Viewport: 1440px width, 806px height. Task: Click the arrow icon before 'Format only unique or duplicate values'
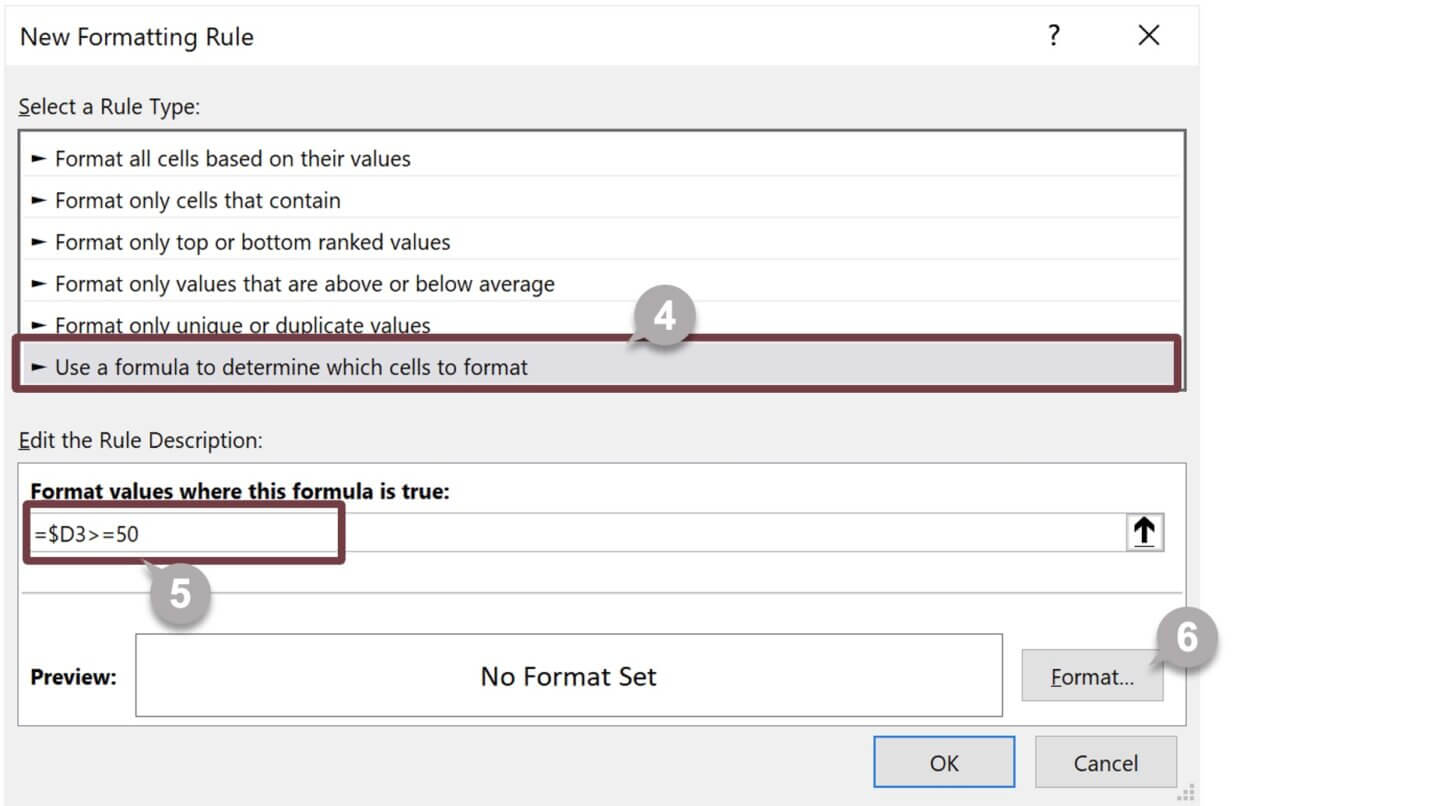[x=38, y=325]
